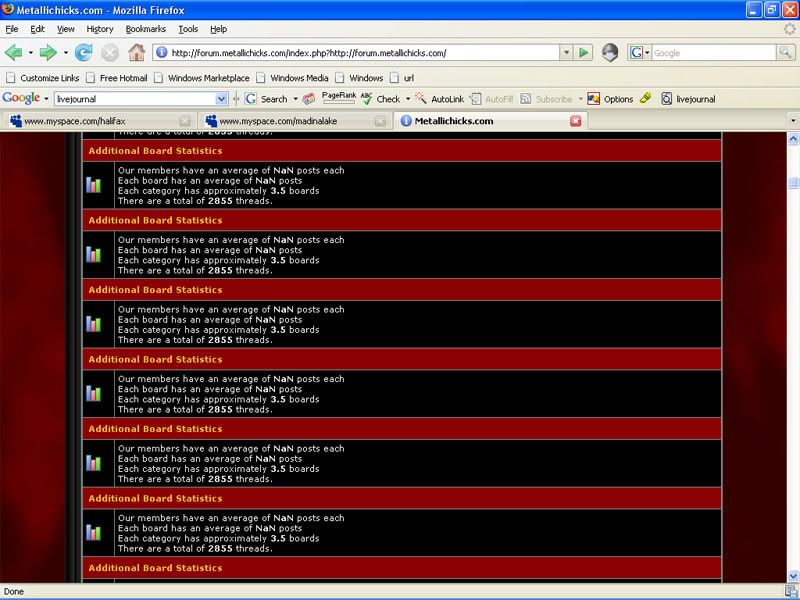The image size is (800, 600).
Task: Click the Subscribe toolbar button
Action: pos(546,99)
